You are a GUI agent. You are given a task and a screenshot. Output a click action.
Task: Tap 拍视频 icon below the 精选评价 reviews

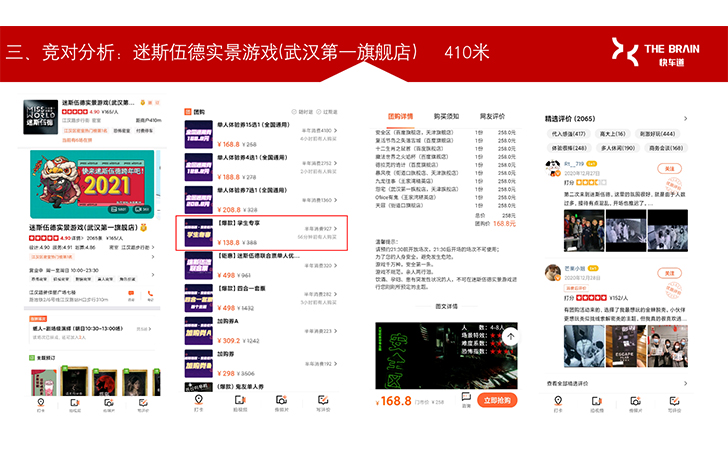(x=597, y=403)
